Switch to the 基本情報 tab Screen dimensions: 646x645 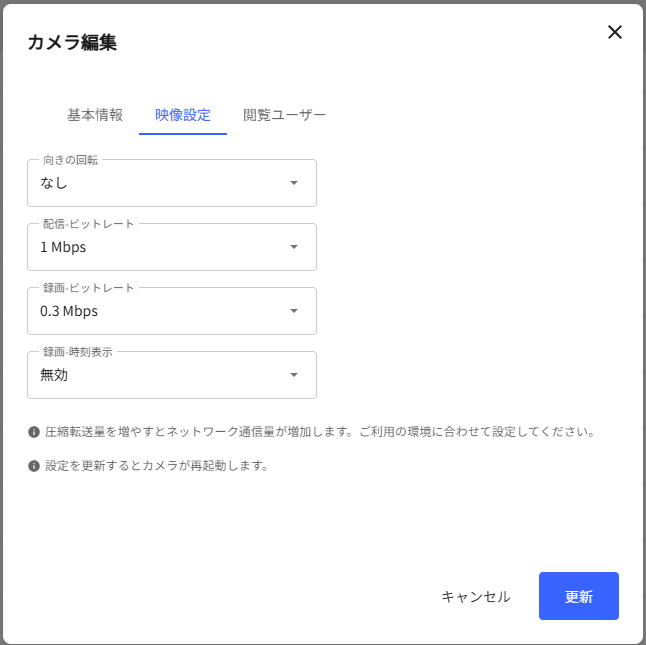[x=95, y=115]
